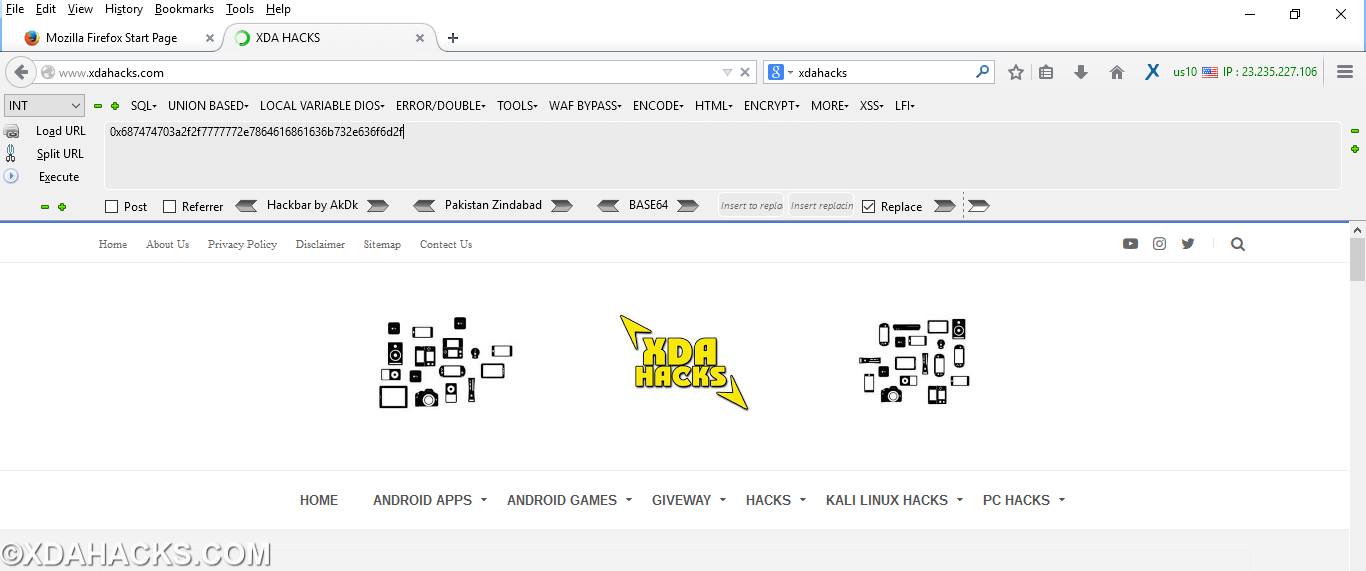The image size is (1366, 571).
Task: Open the XSS dropdown
Action: (x=871, y=106)
